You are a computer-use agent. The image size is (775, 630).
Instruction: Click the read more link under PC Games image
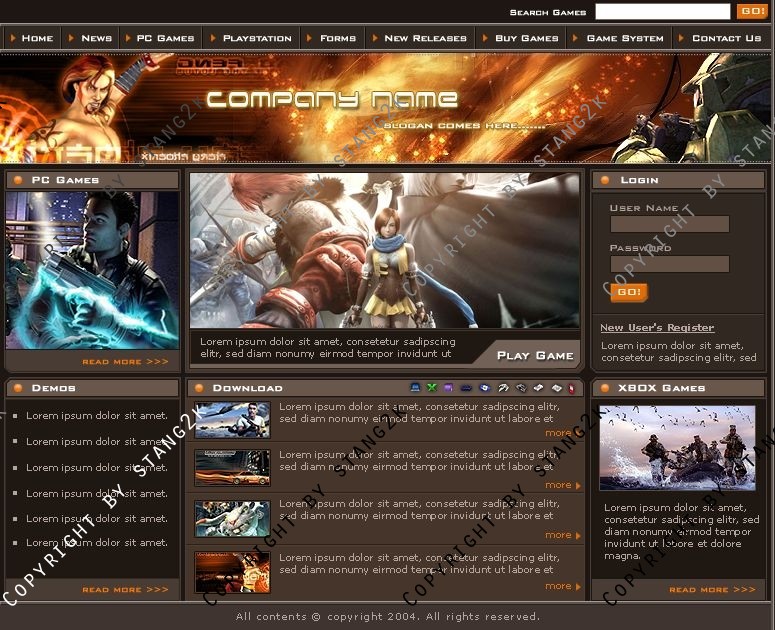click(x=125, y=362)
